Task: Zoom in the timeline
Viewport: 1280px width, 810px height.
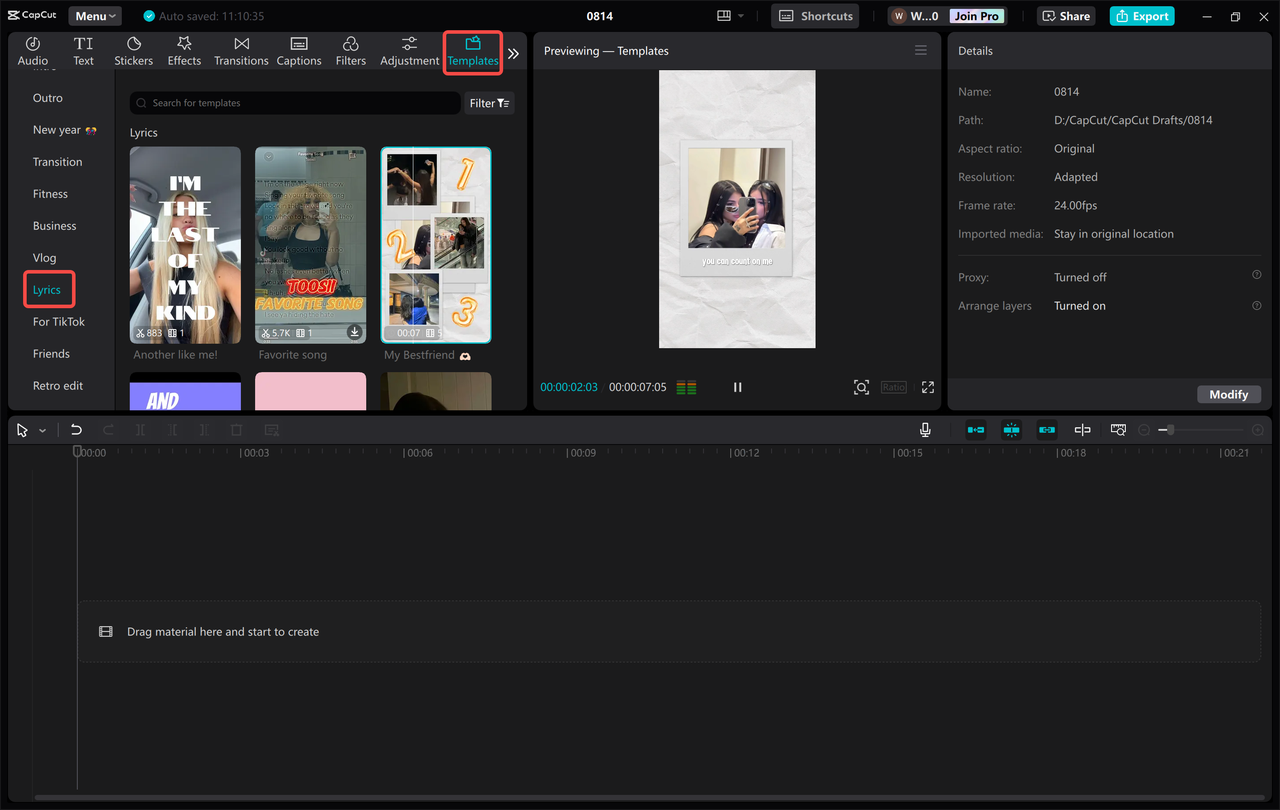Action: 1257,430
